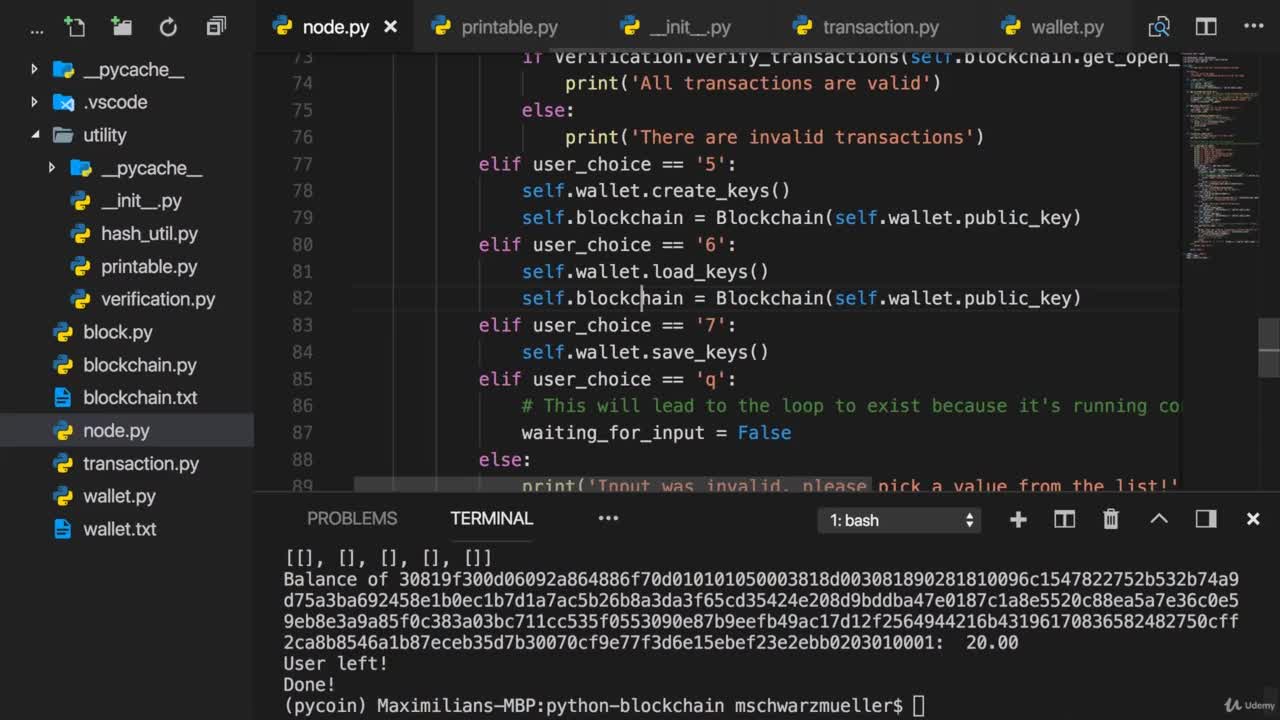
Task: Click the New File icon in explorer header
Action: click(75, 27)
